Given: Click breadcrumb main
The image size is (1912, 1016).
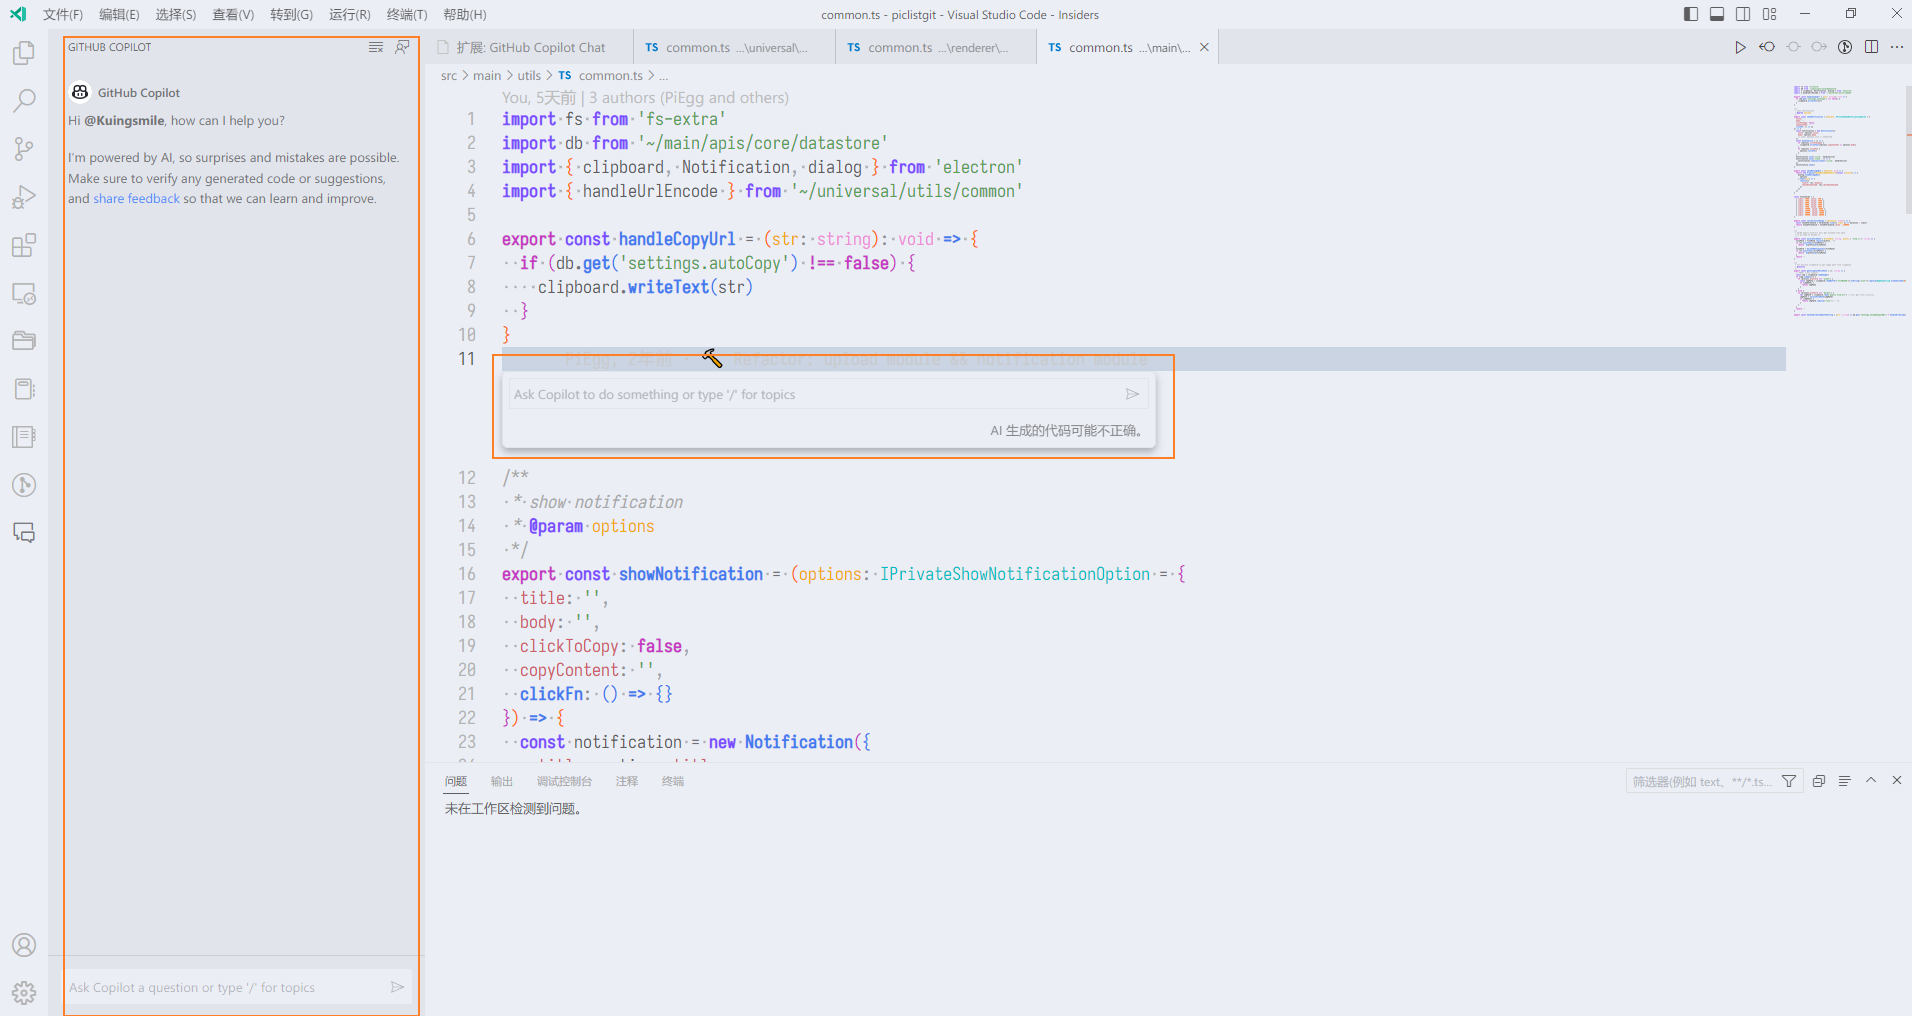Looking at the screenshot, I should point(487,75).
